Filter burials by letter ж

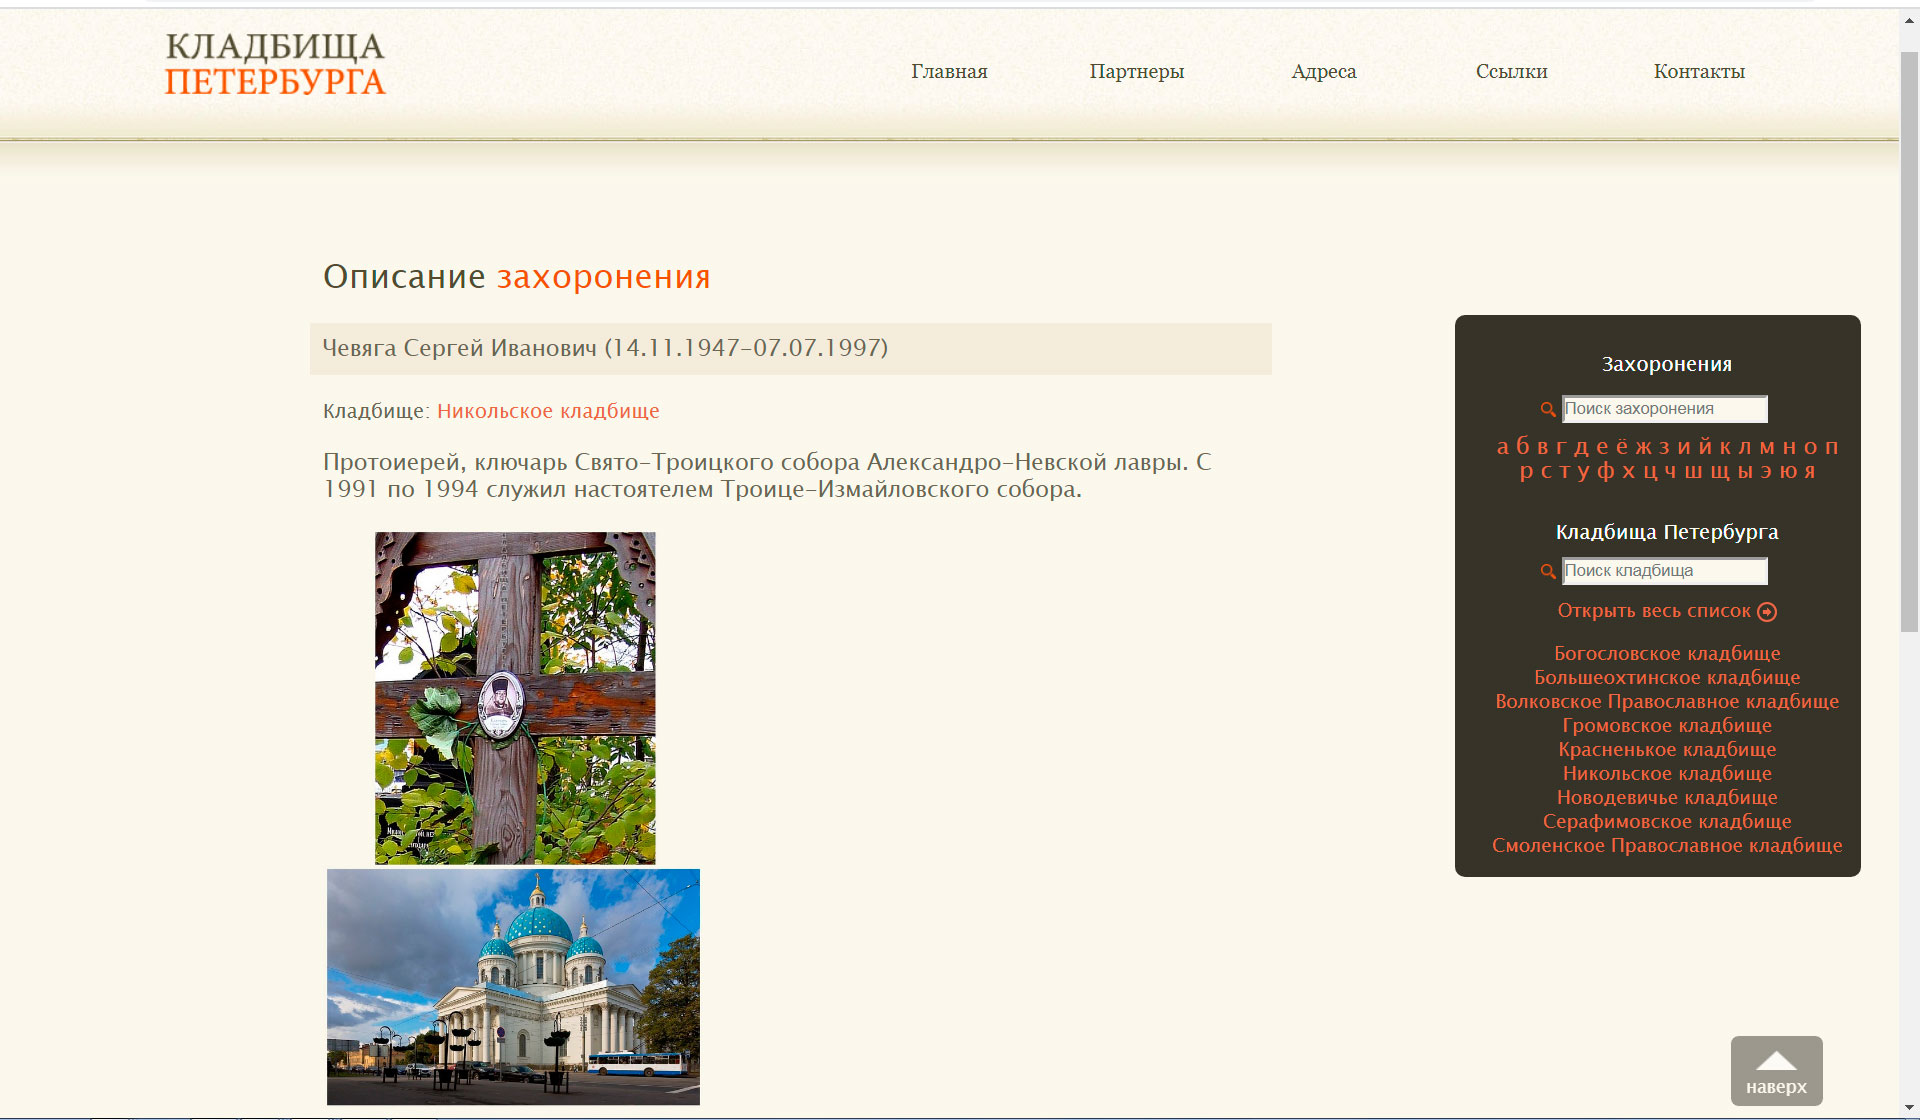tap(1644, 448)
